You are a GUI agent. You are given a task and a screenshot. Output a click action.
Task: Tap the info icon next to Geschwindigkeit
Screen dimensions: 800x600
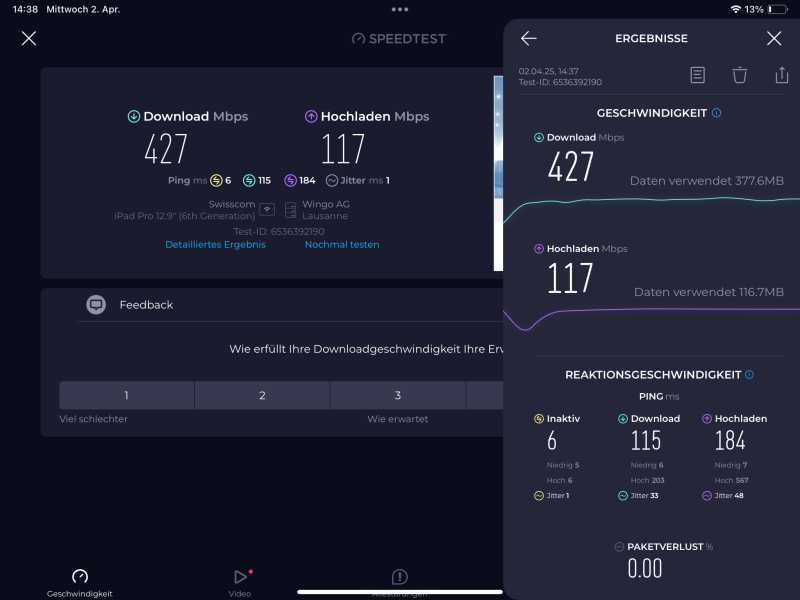716,113
